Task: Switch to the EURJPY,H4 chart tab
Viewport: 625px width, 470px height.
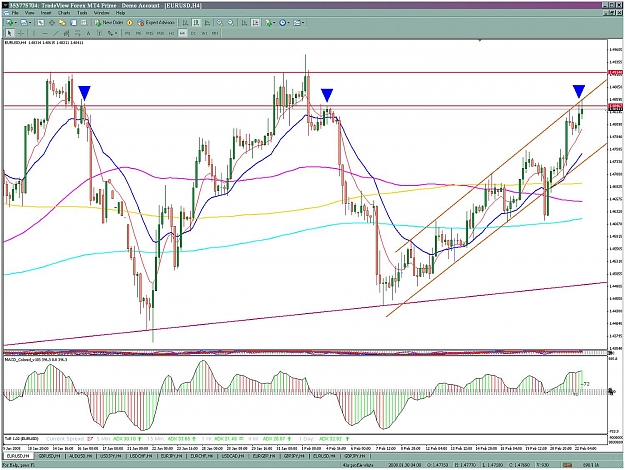Action: tap(173, 456)
